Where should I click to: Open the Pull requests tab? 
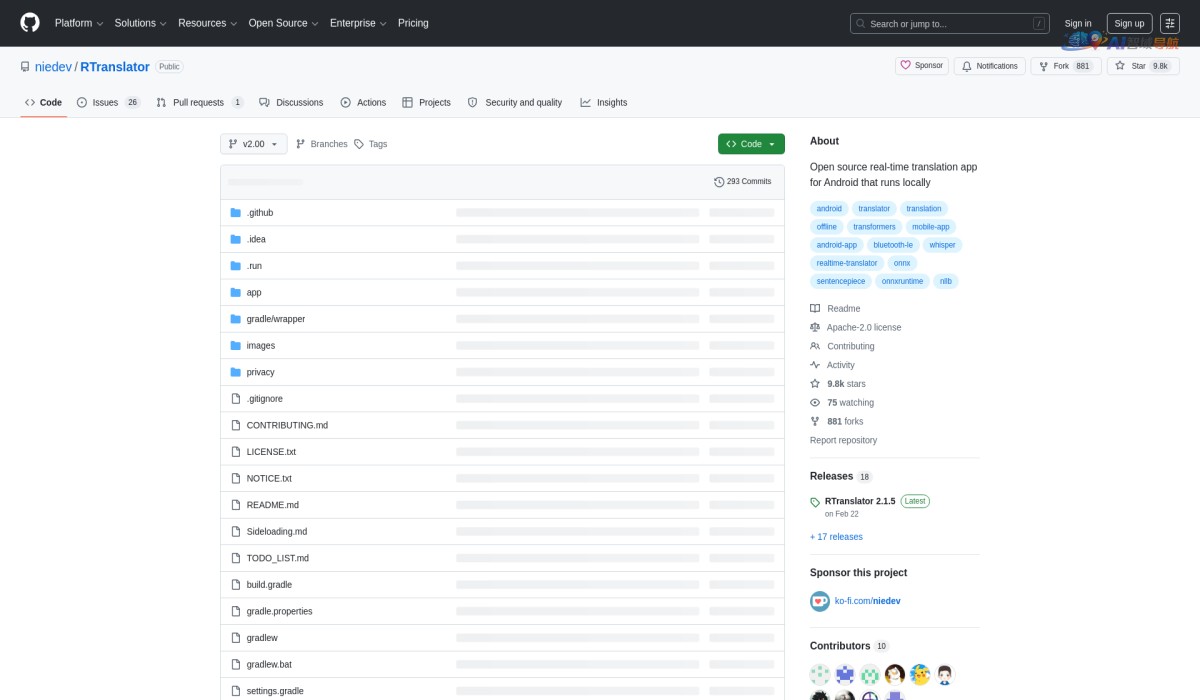pyautogui.click(x=199, y=102)
